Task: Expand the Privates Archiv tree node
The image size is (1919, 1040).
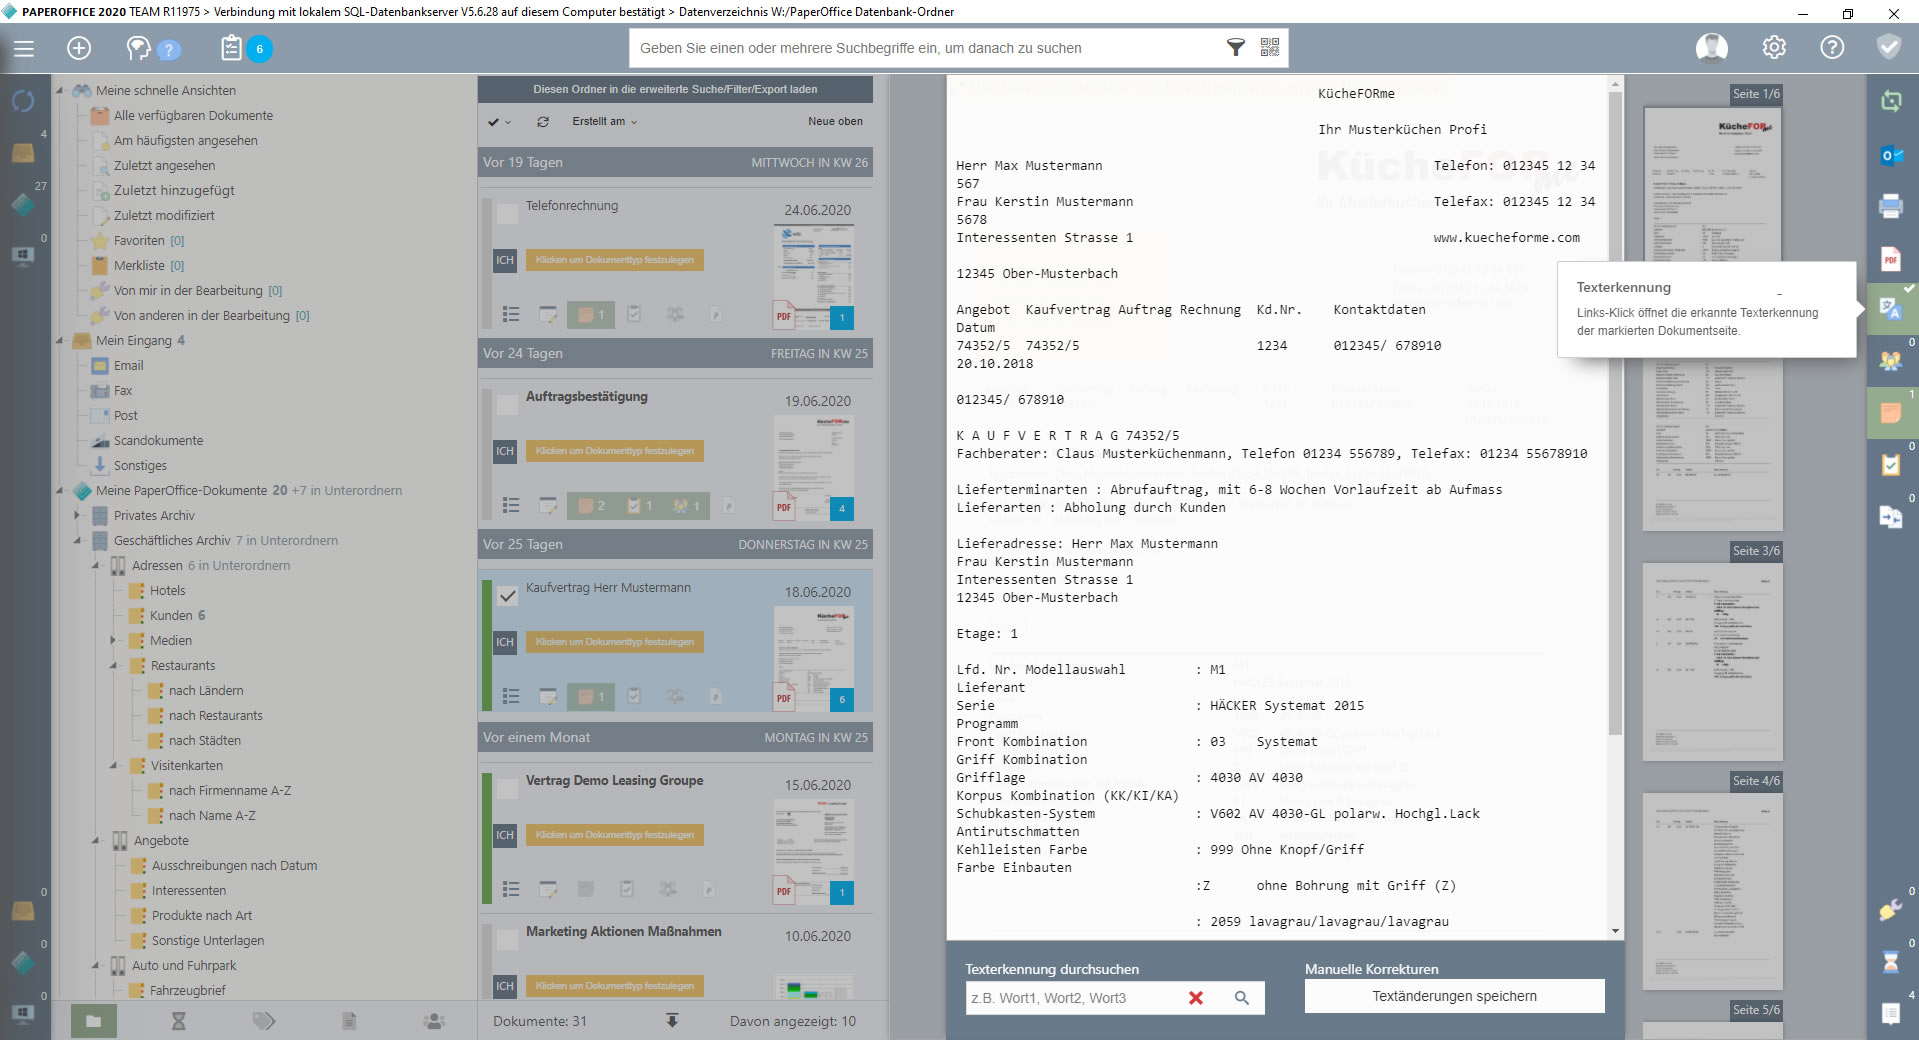Action: pos(77,516)
